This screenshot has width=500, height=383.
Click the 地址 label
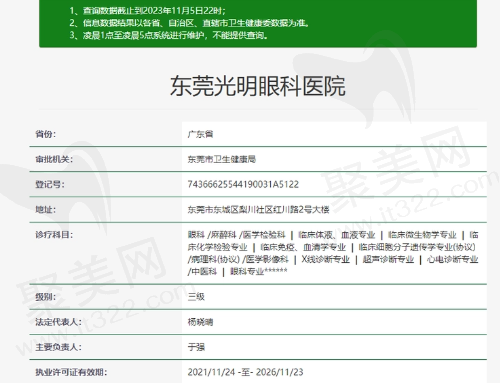click(46, 210)
